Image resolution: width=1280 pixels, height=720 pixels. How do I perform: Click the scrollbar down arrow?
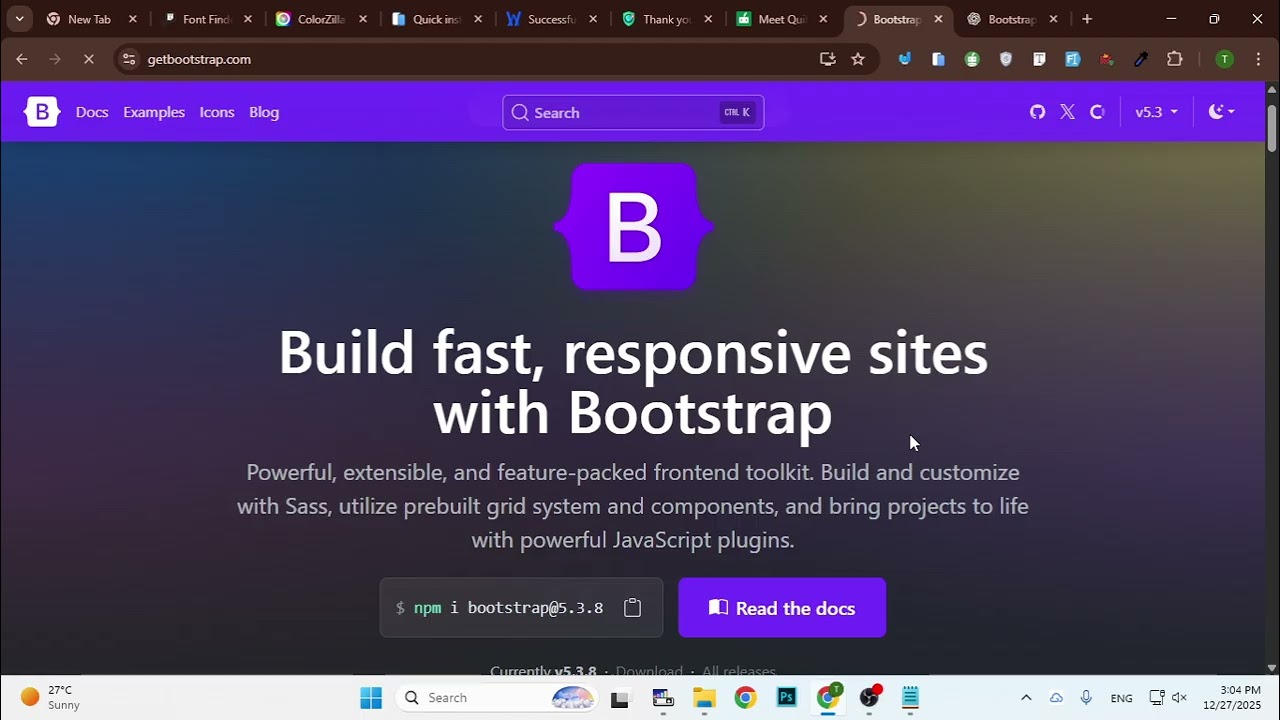point(1272,668)
